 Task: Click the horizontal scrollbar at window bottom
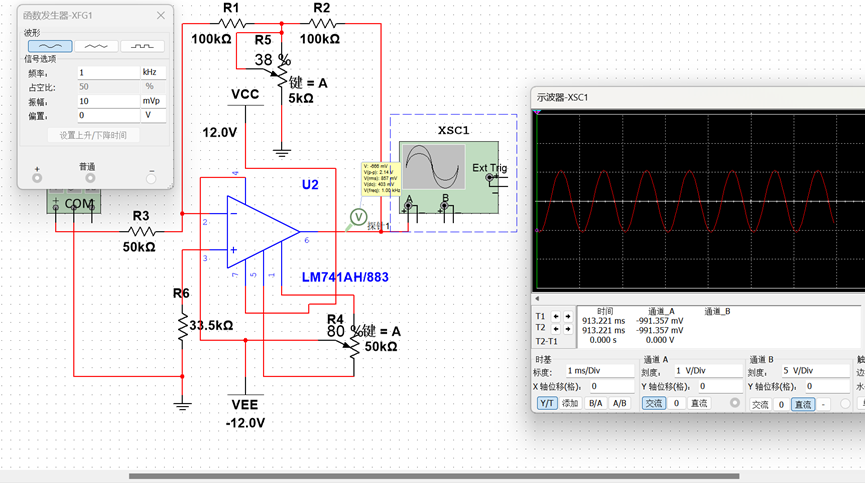pos(434,476)
